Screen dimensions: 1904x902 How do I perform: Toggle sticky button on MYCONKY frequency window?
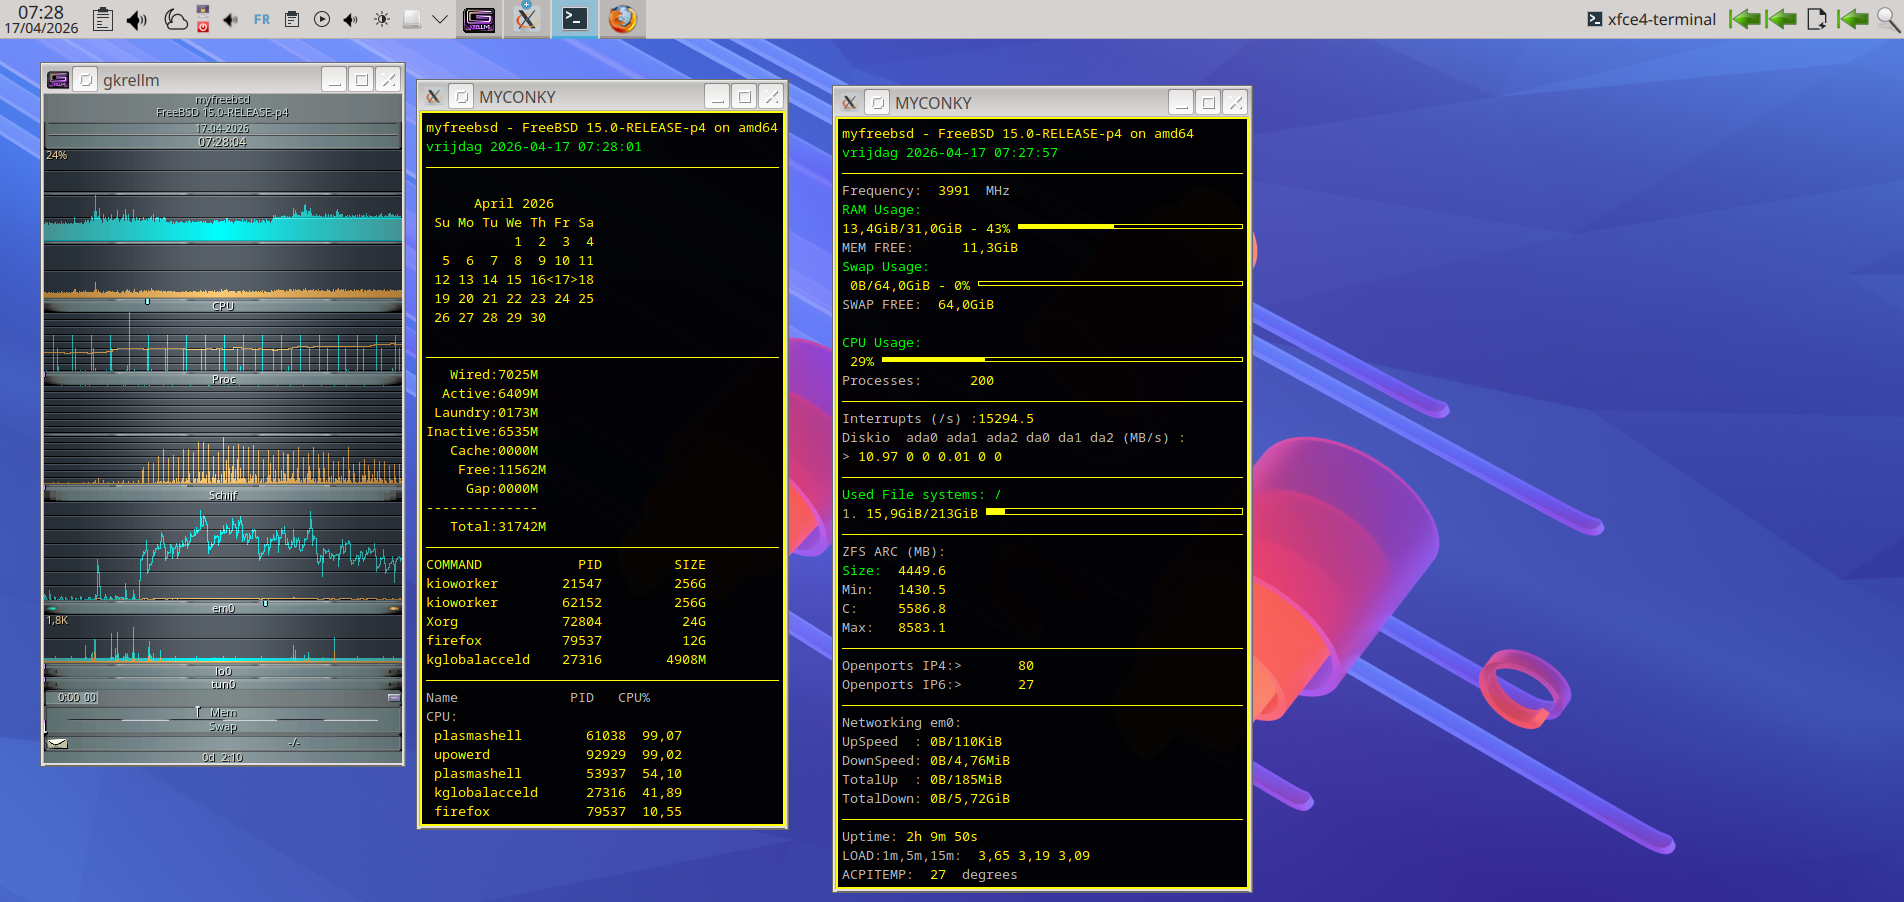coord(877,103)
